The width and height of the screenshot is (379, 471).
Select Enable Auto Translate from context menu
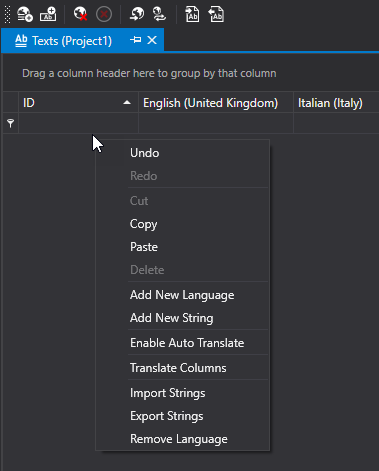(x=187, y=343)
